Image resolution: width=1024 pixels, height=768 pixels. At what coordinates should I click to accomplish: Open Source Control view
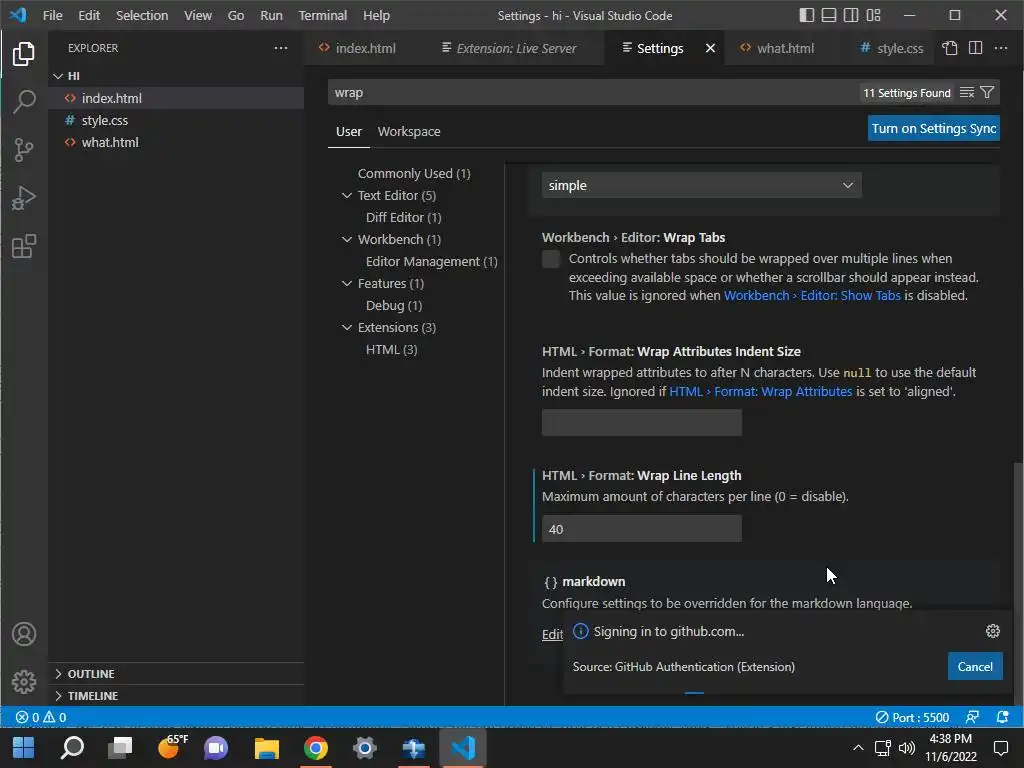[24, 150]
